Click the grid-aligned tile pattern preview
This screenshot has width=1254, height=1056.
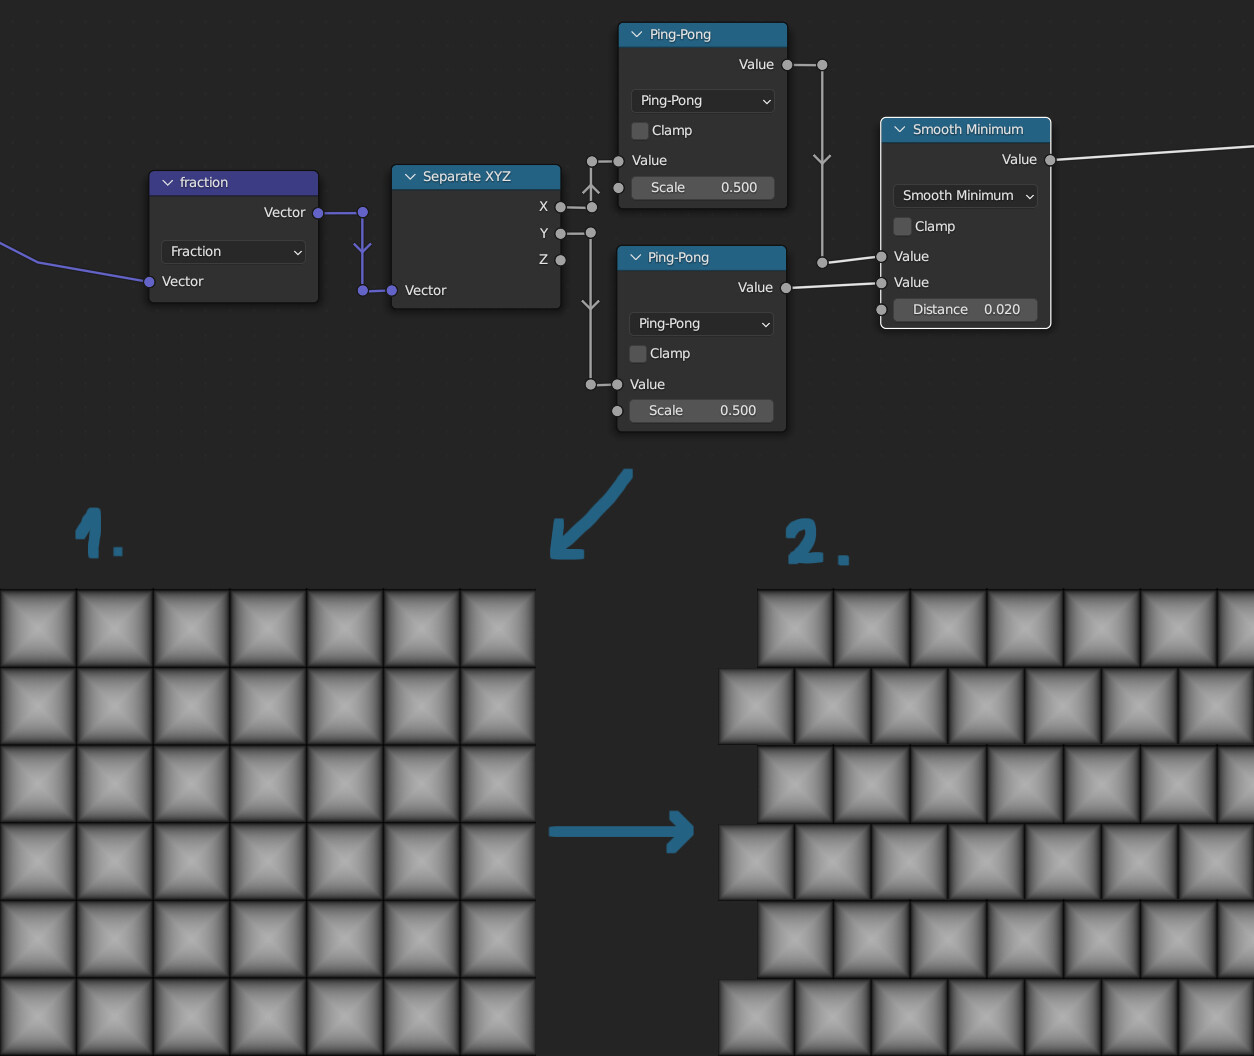tap(268, 822)
